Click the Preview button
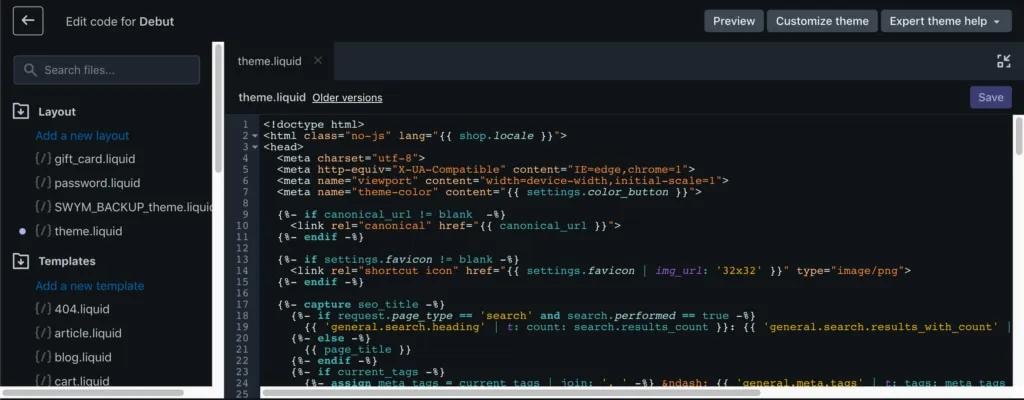The height and width of the screenshot is (400, 1024). tap(733, 21)
